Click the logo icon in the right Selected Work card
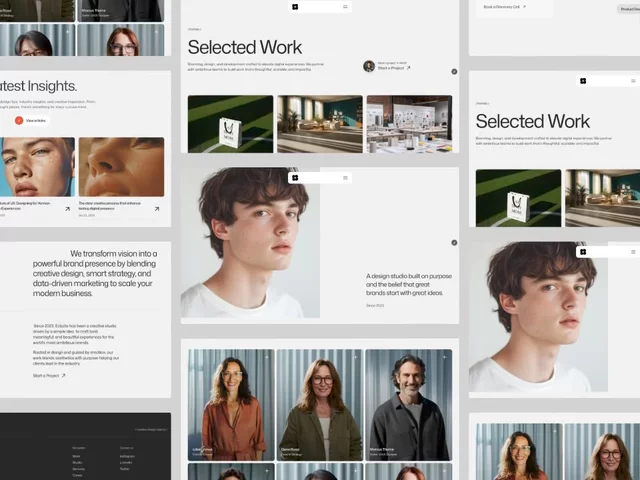 [x=583, y=81]
